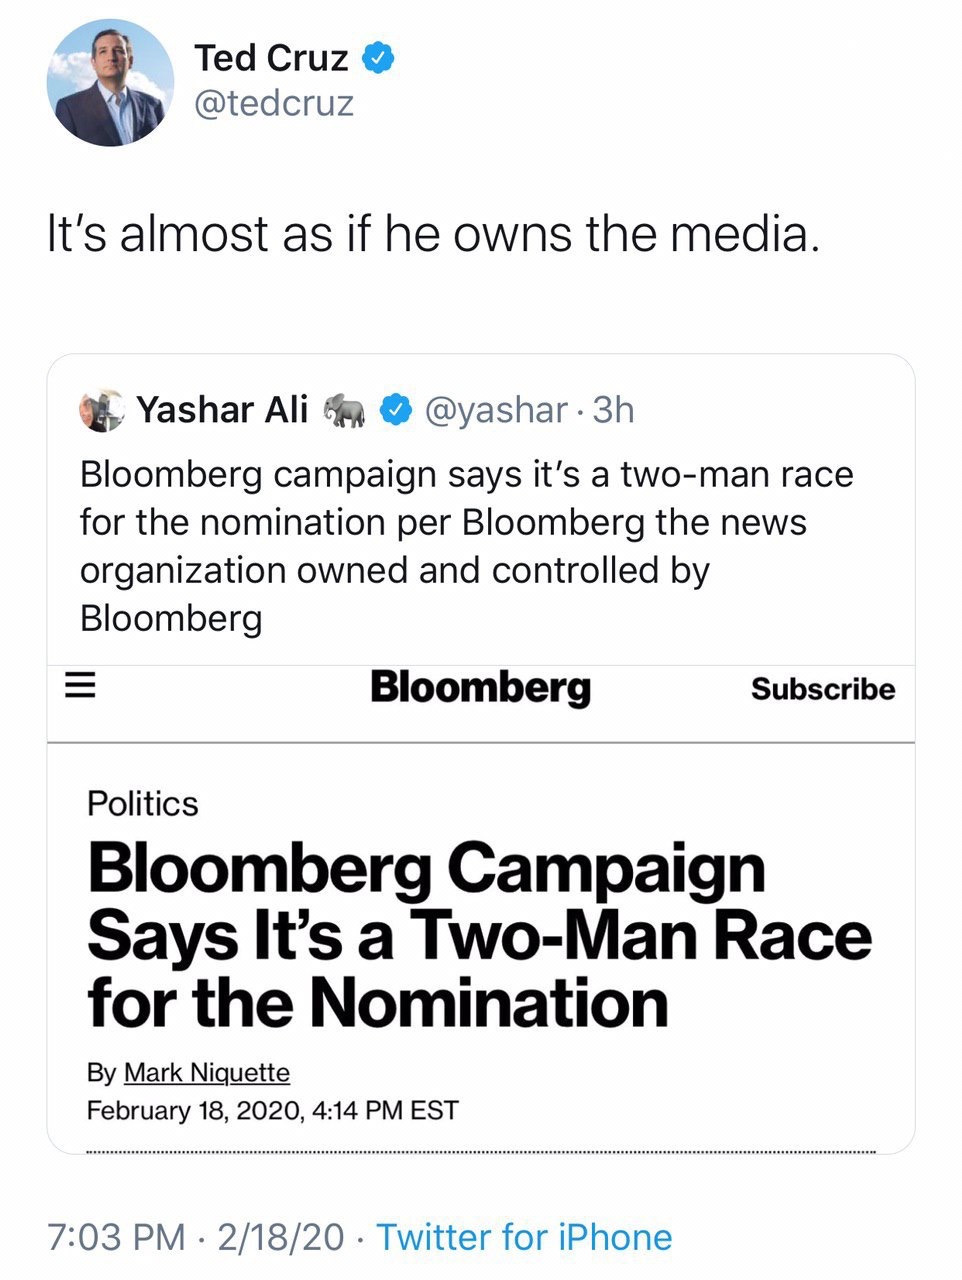Click the elephant emoji next to Yashar Ali
This screenshot has width=962, height=1280.
(x=343, y=410)
